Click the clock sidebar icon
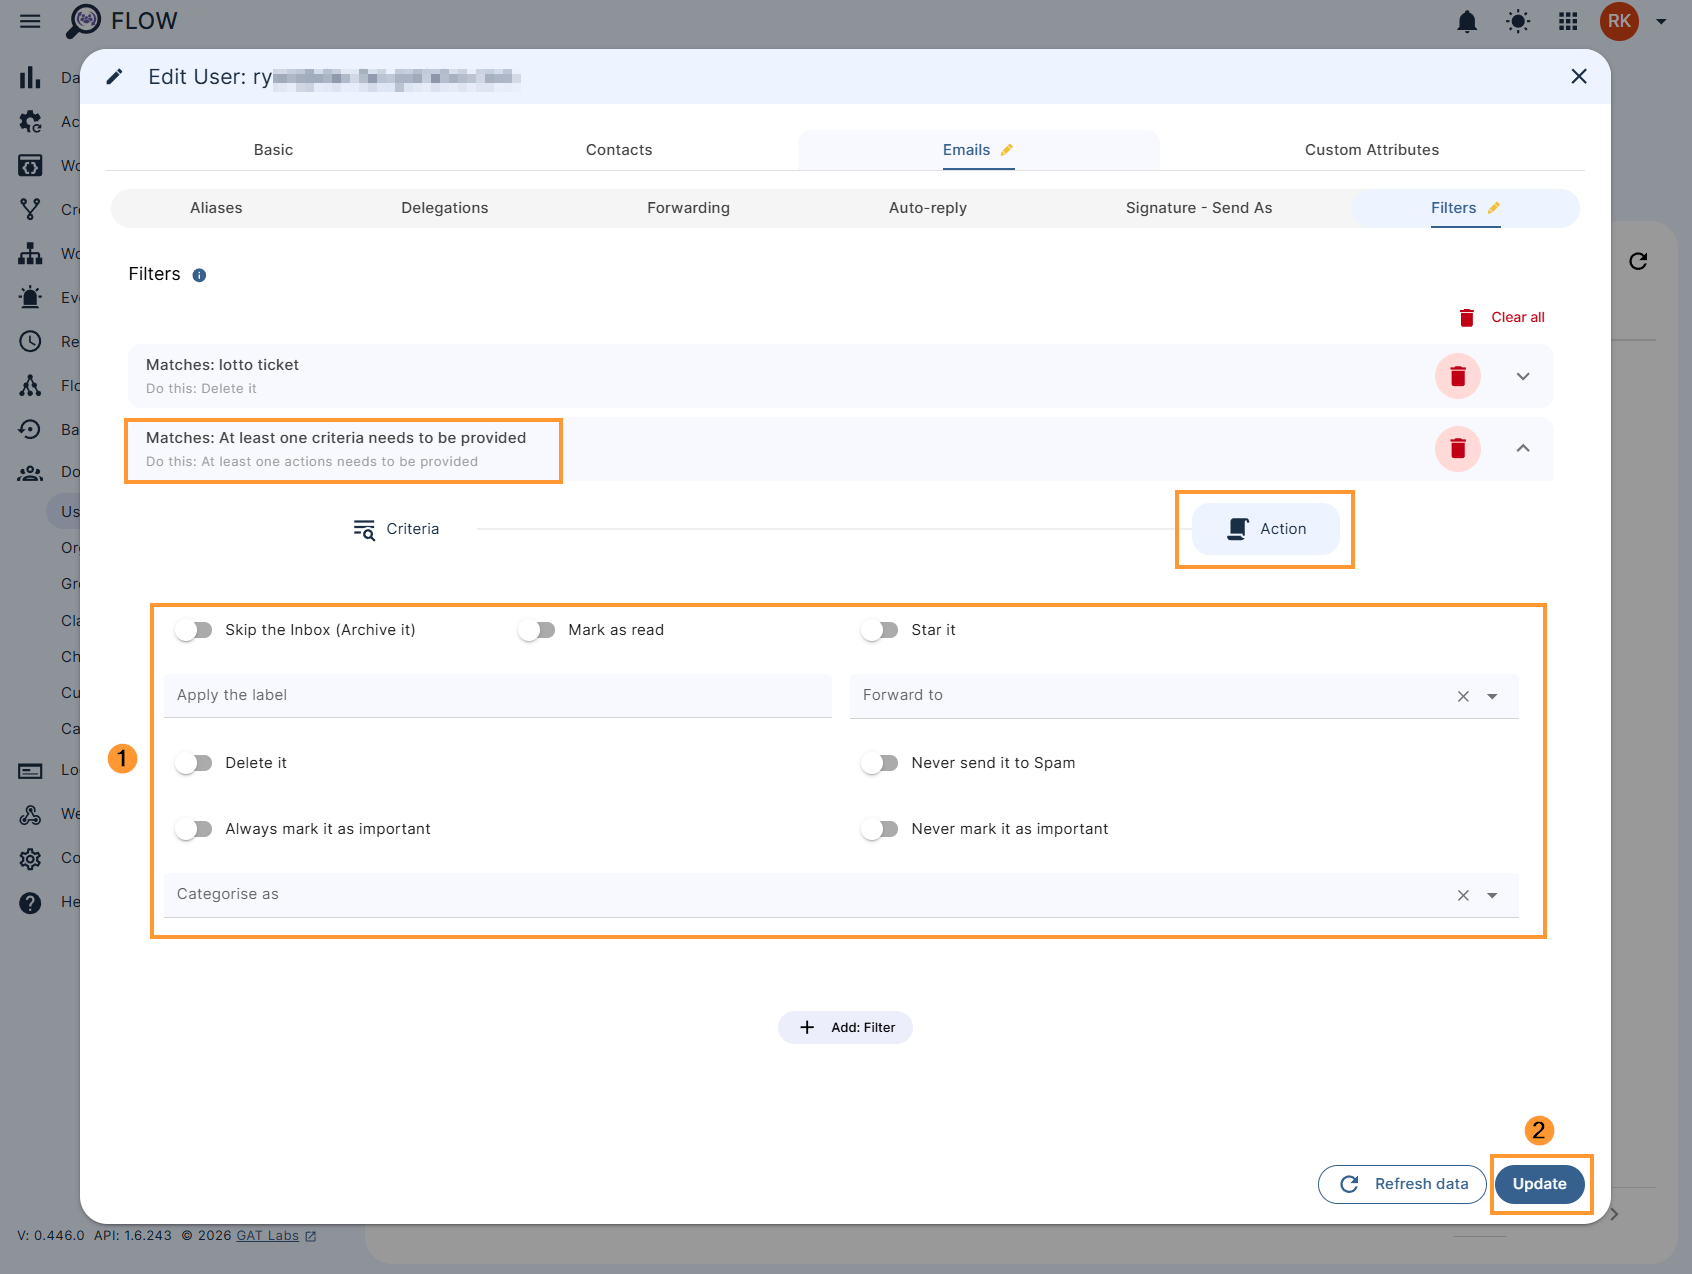 30,341
